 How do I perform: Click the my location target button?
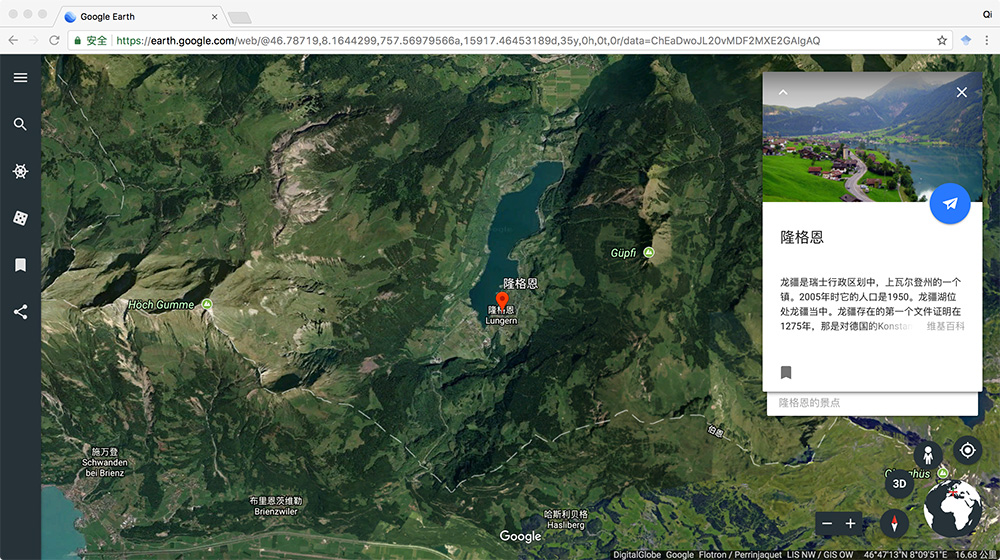tap(967, 450)
